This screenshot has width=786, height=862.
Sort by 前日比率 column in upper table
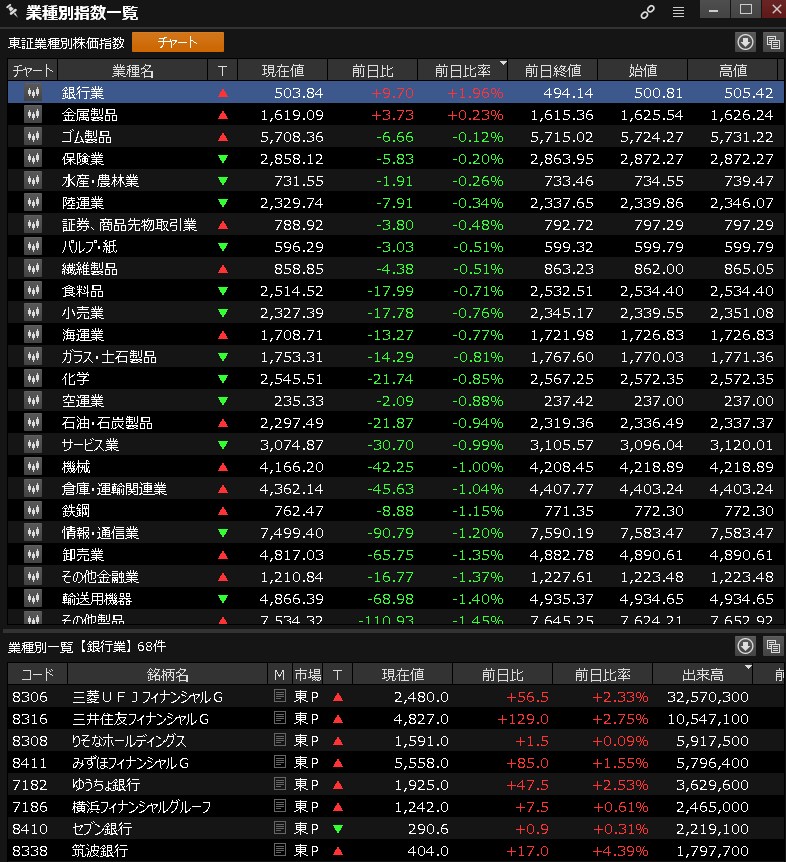(463, 70)
